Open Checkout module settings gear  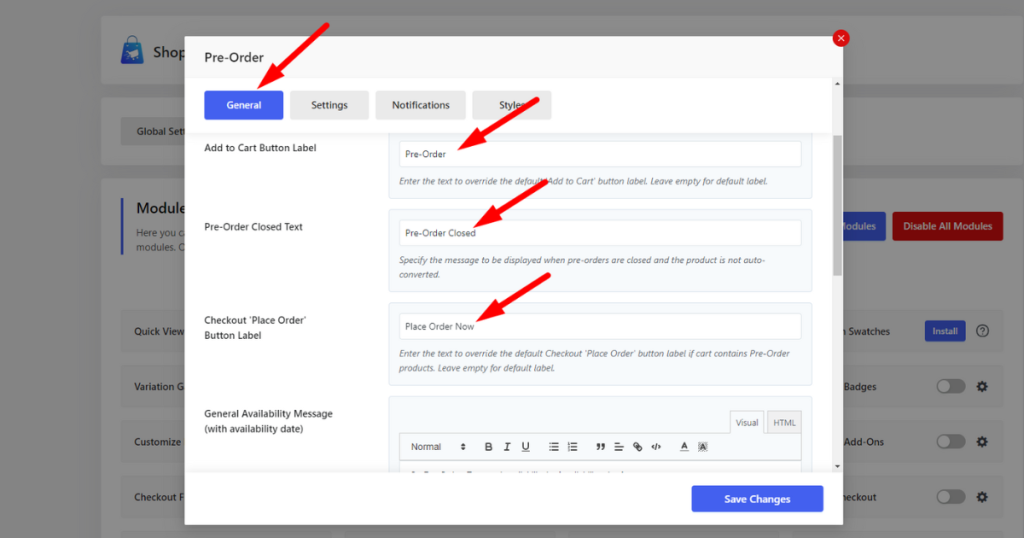pos(982,497)
